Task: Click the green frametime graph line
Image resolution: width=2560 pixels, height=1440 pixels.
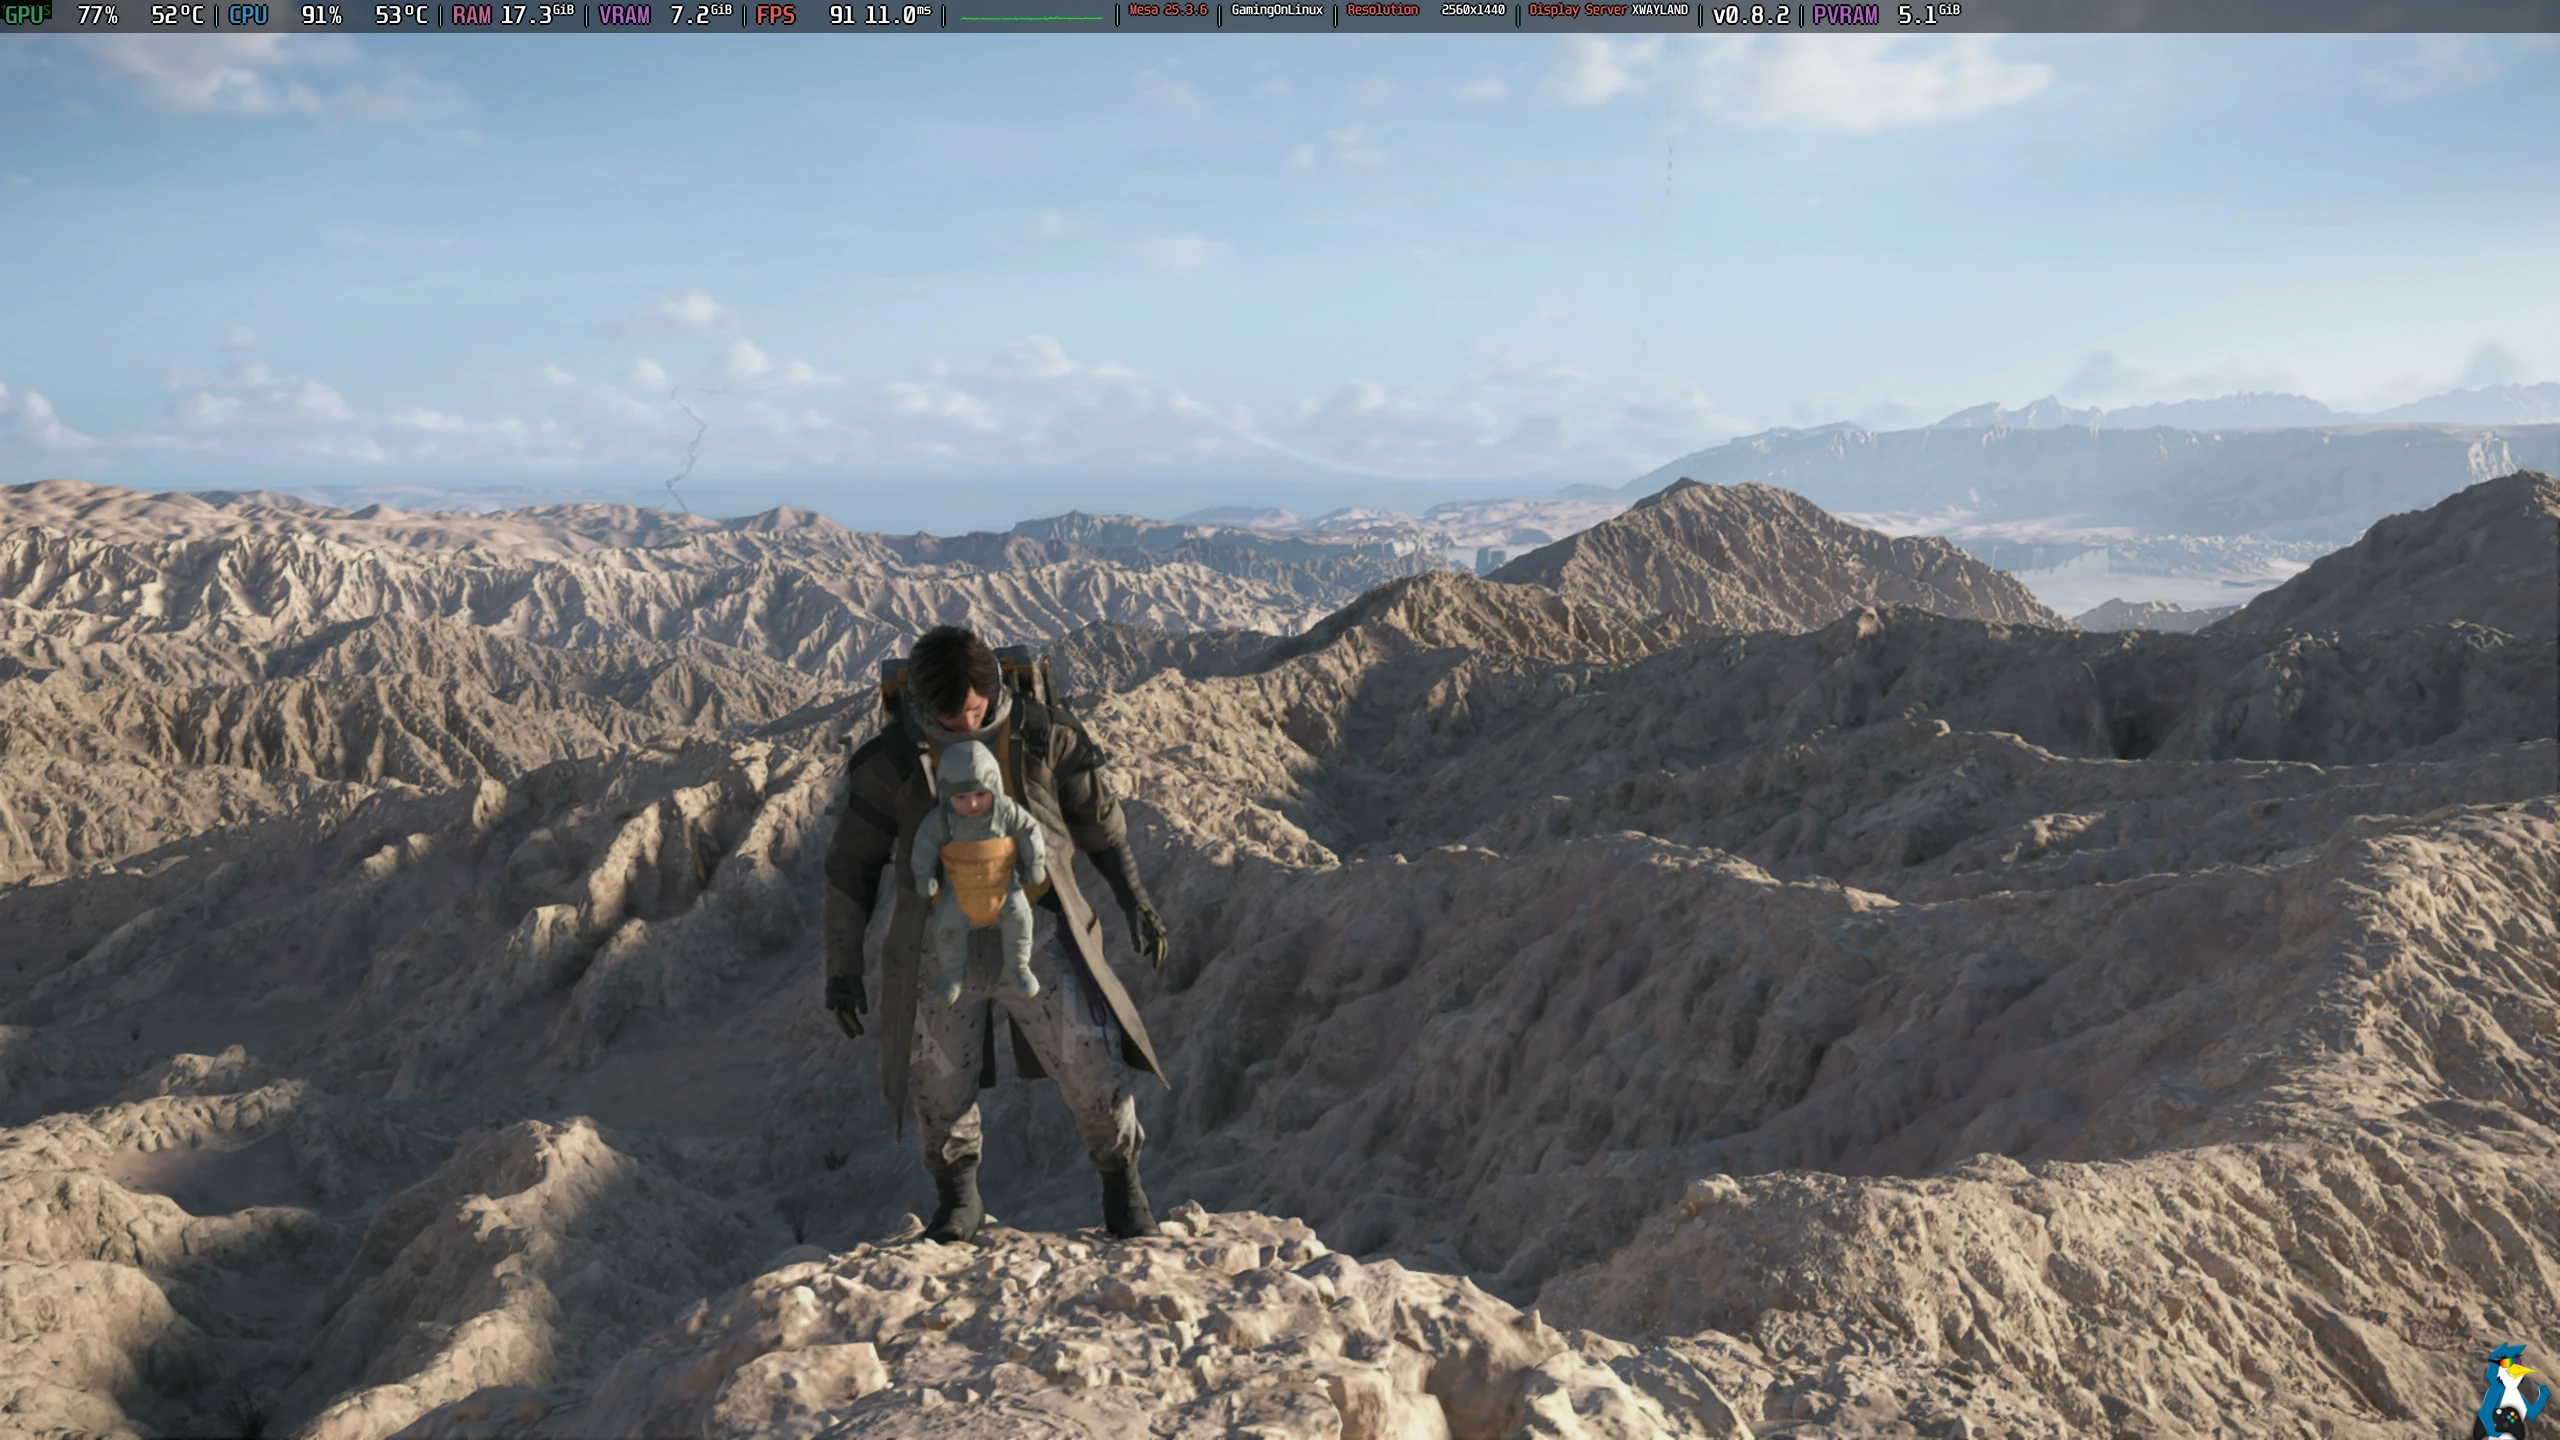Action: tap(1031, 17)
